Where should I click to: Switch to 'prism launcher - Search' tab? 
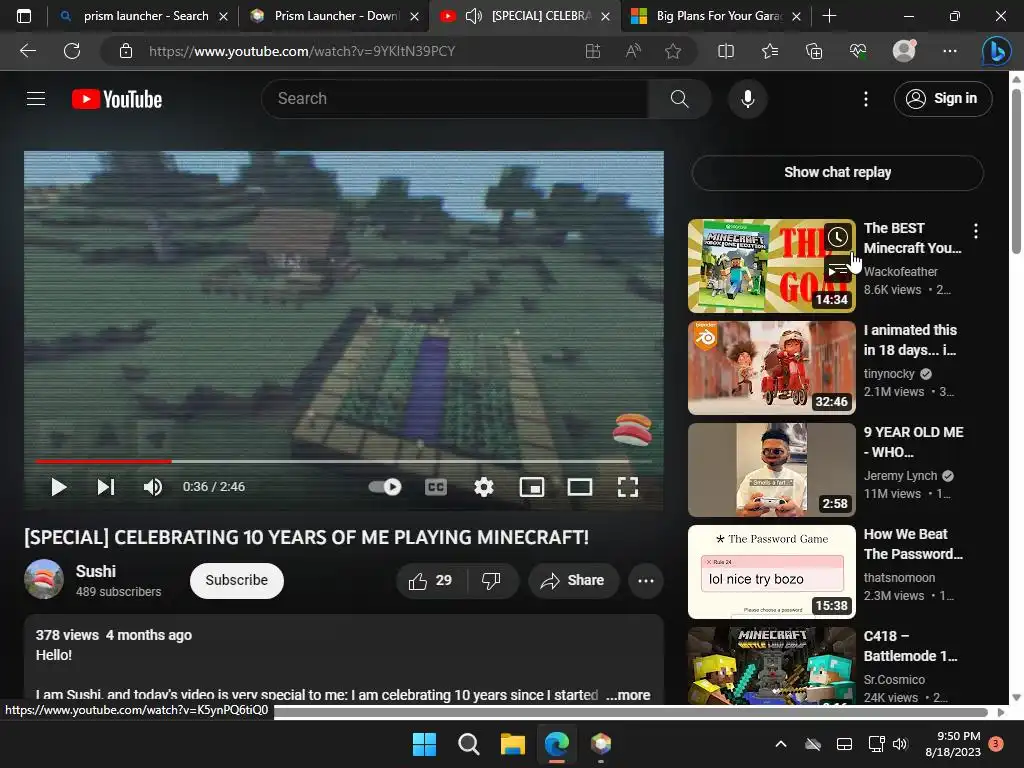(145, 16)
